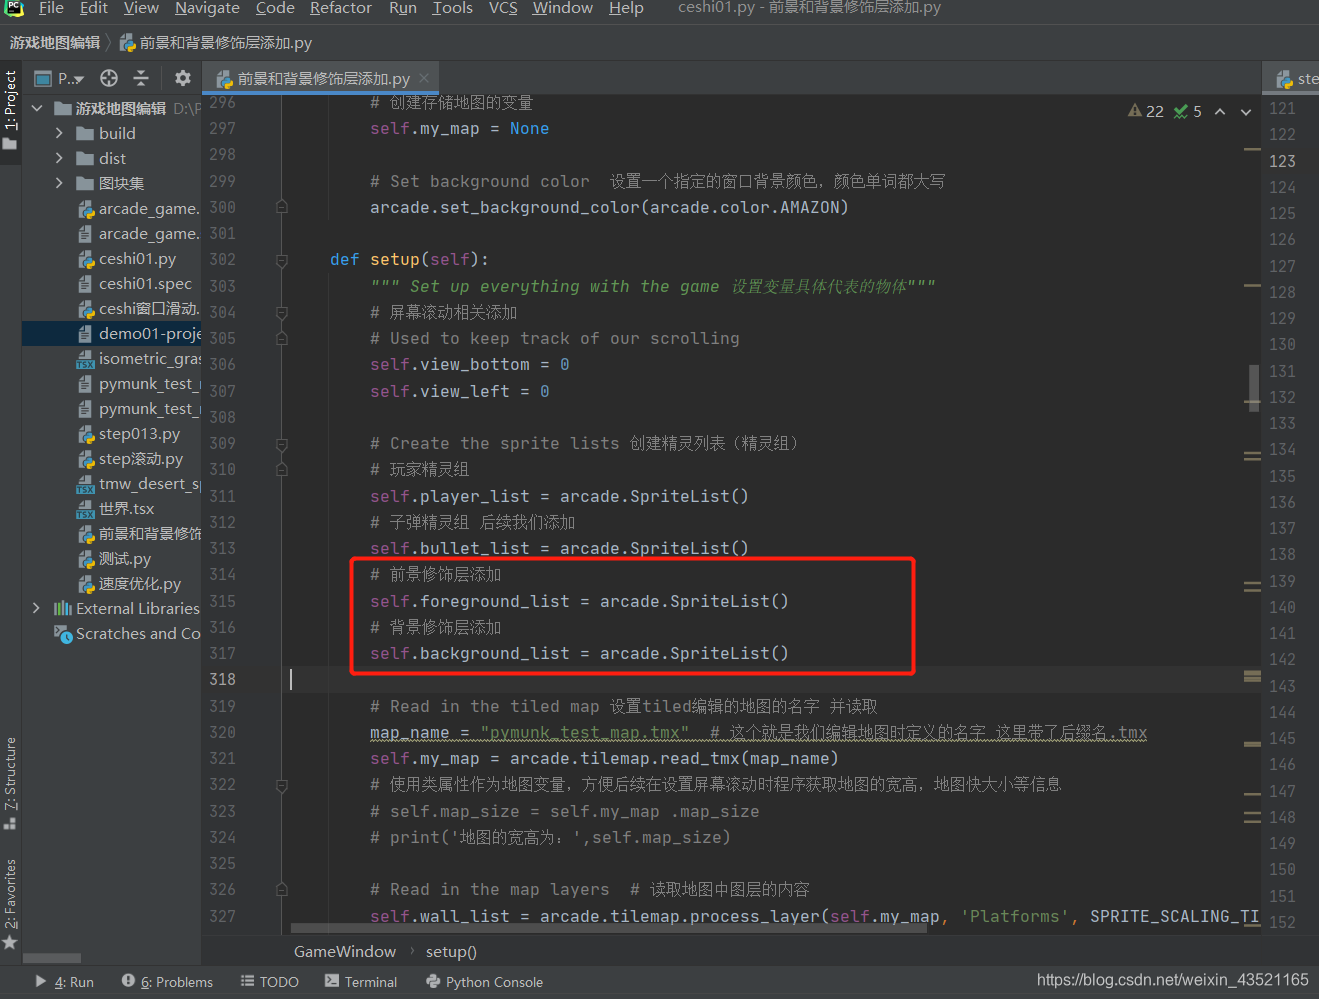Open the 4: Run tool window
This screenshot has height=999, width=1319.
click(x=64, y=982)
